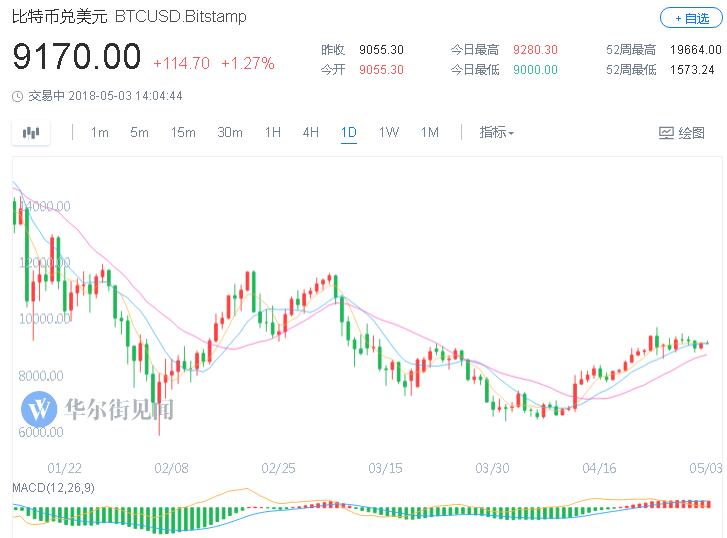Image resolution: width=727 pixels, height=538 pixels.
Task: Switch to 1m timeframe
Action: [x=99, y=133]
